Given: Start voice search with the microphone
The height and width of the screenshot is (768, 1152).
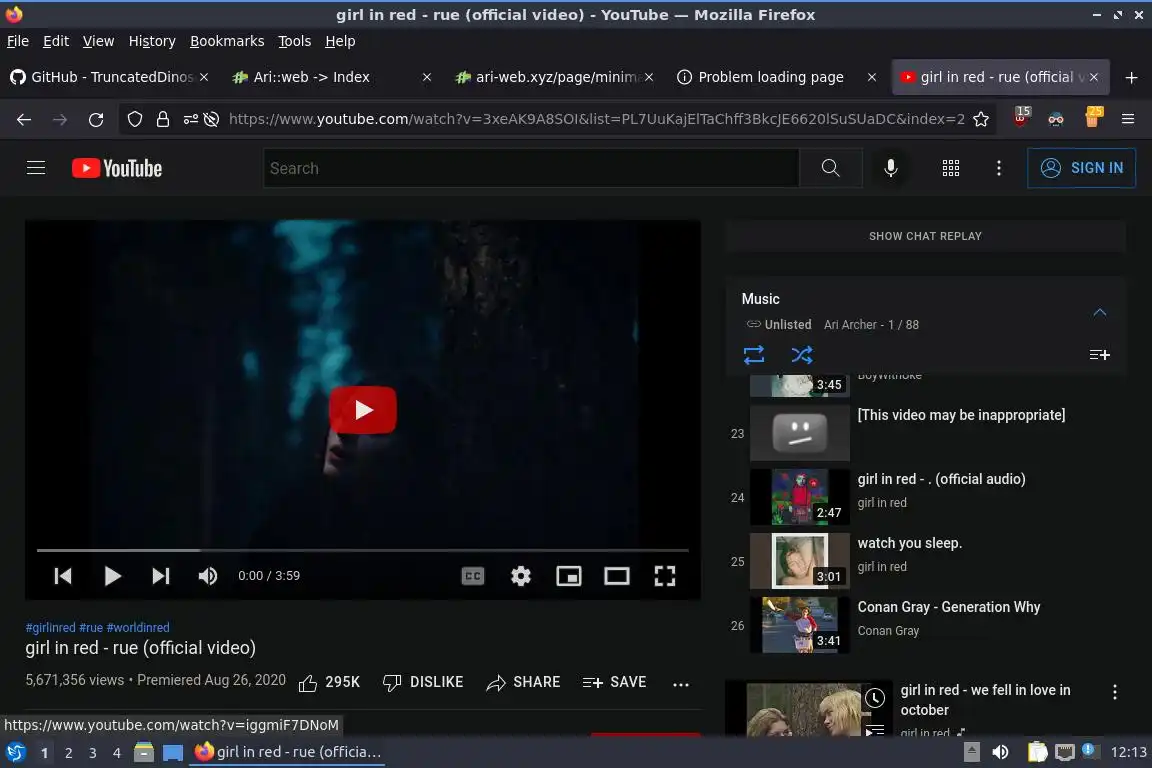Looking at the screenshot, I should 890,168.
